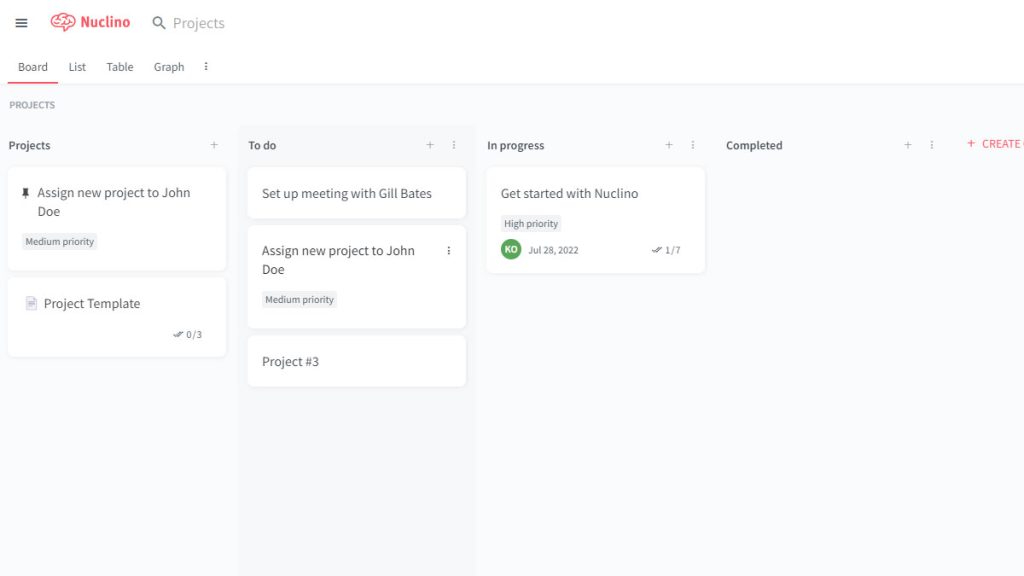
Task: Click the Nuclino brain logo
Action: pos(63,22)
